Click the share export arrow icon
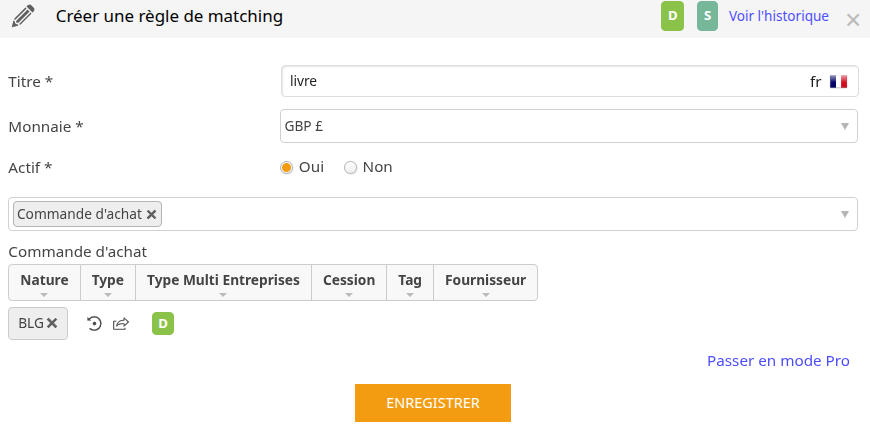The image size is (870, 440). [x=120, y=323]
